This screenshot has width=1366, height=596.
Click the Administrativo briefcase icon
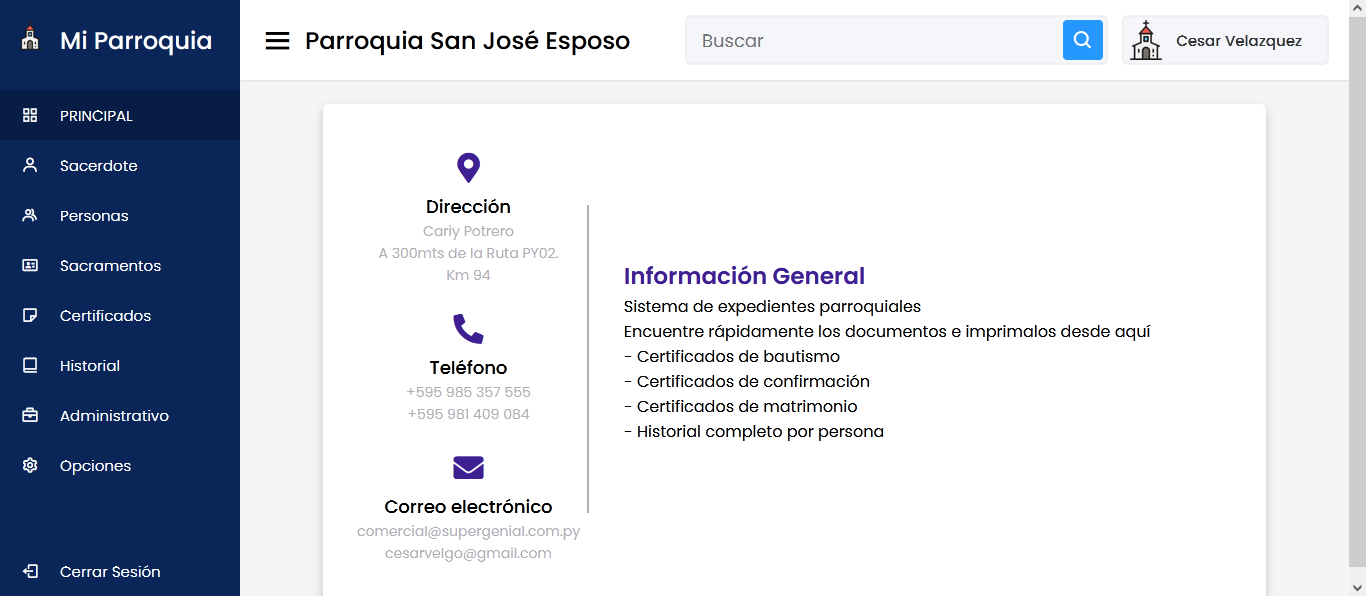30,416
